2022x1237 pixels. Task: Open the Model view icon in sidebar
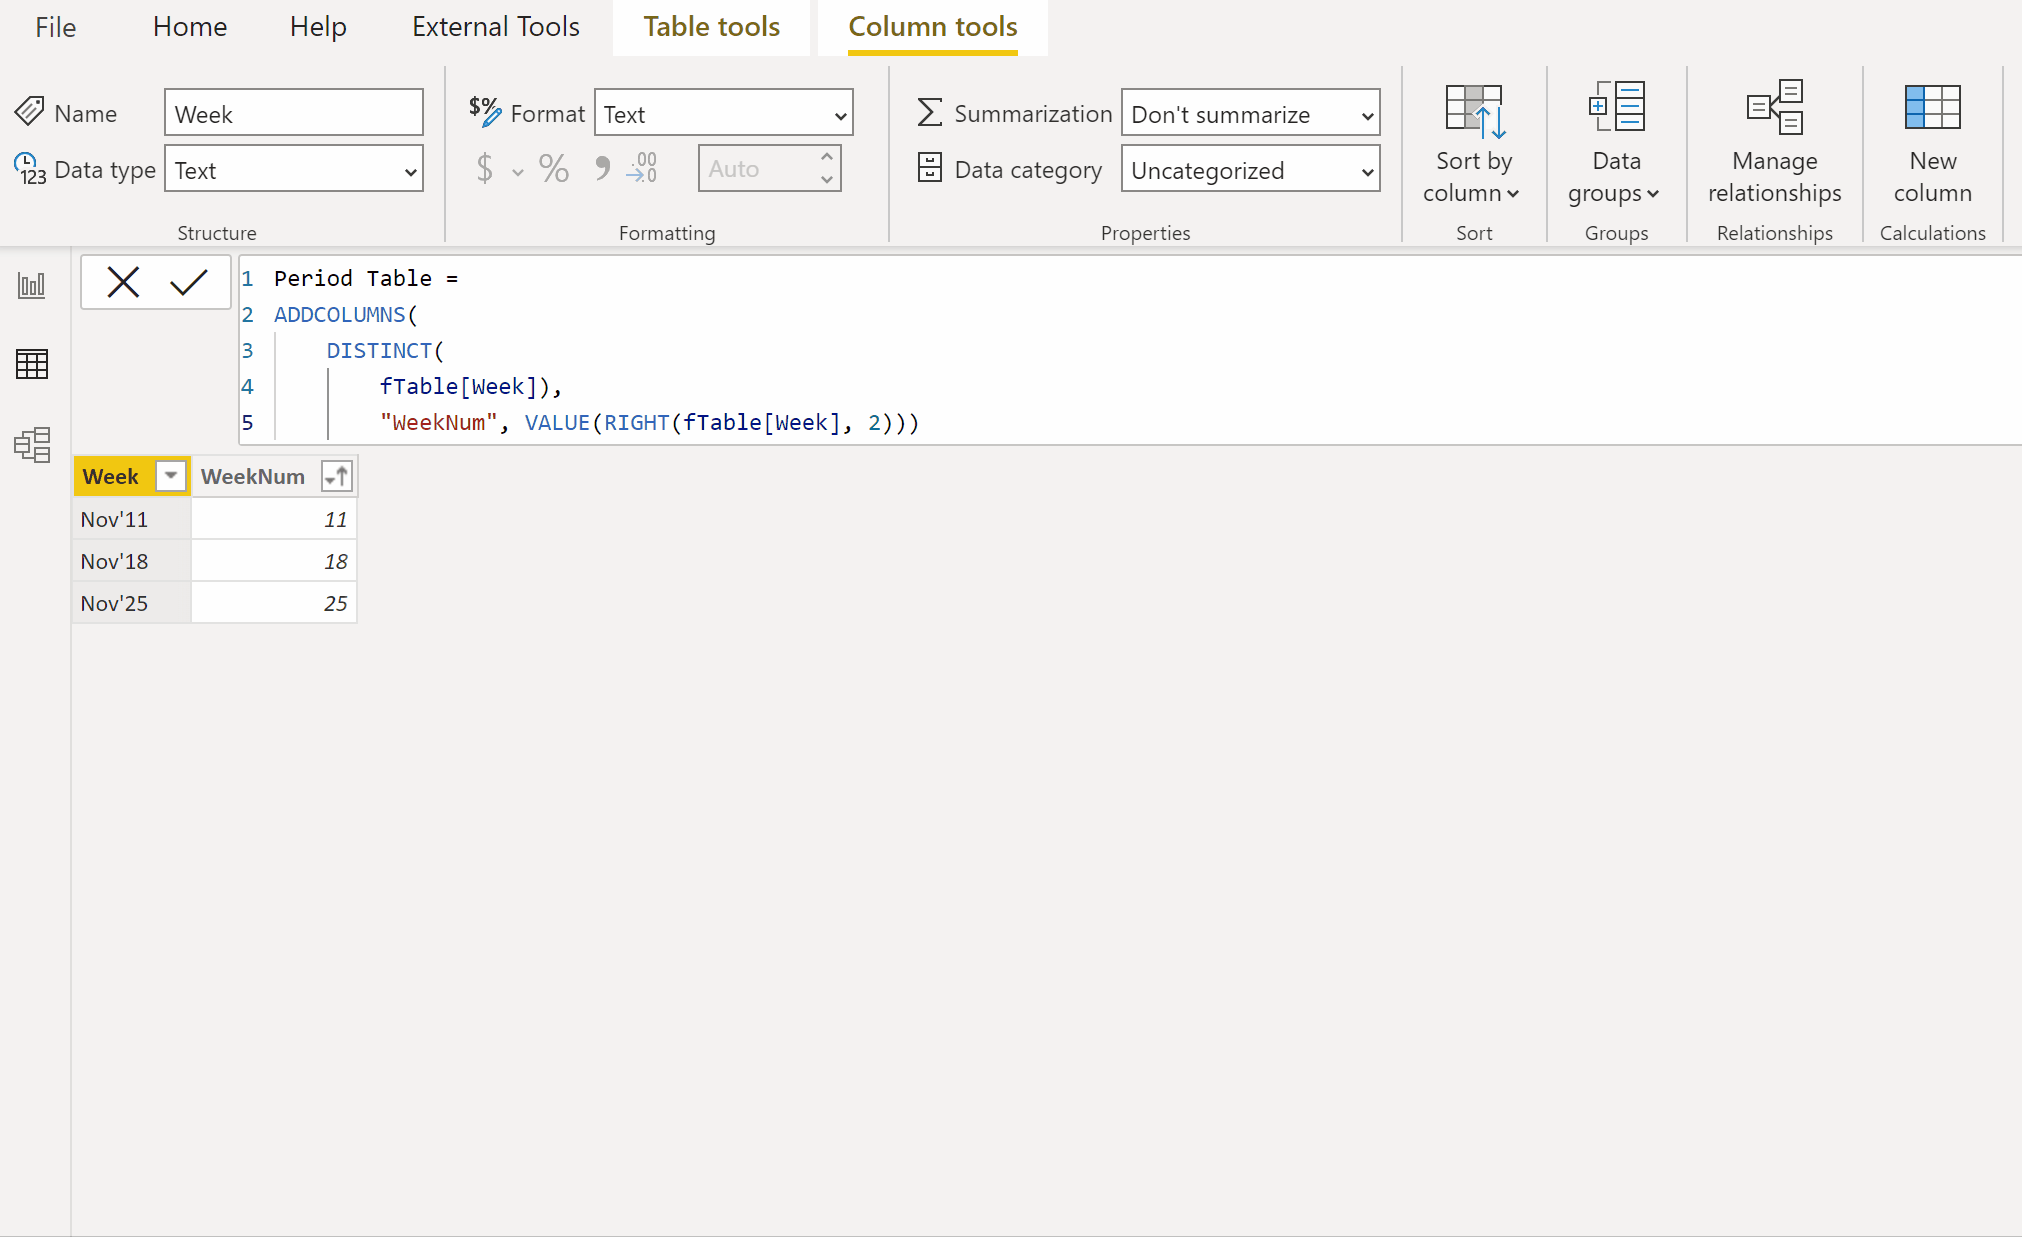32,444
